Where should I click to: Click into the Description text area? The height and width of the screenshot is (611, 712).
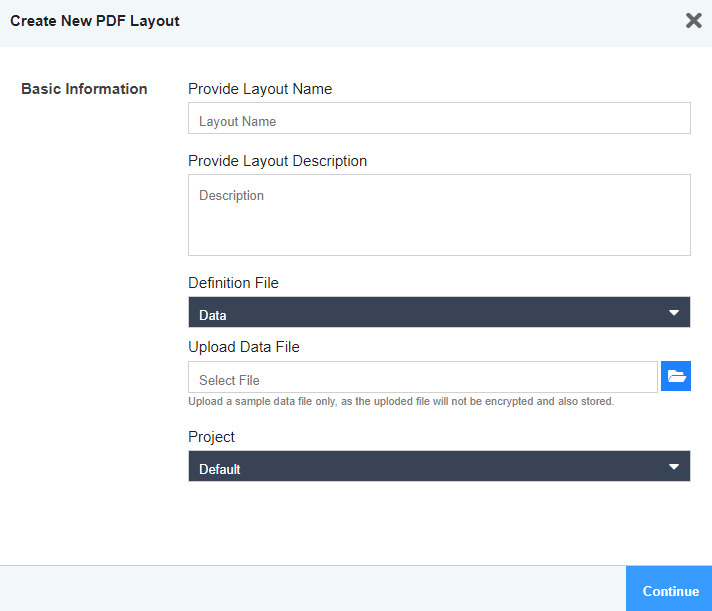[x=439, y=215]
